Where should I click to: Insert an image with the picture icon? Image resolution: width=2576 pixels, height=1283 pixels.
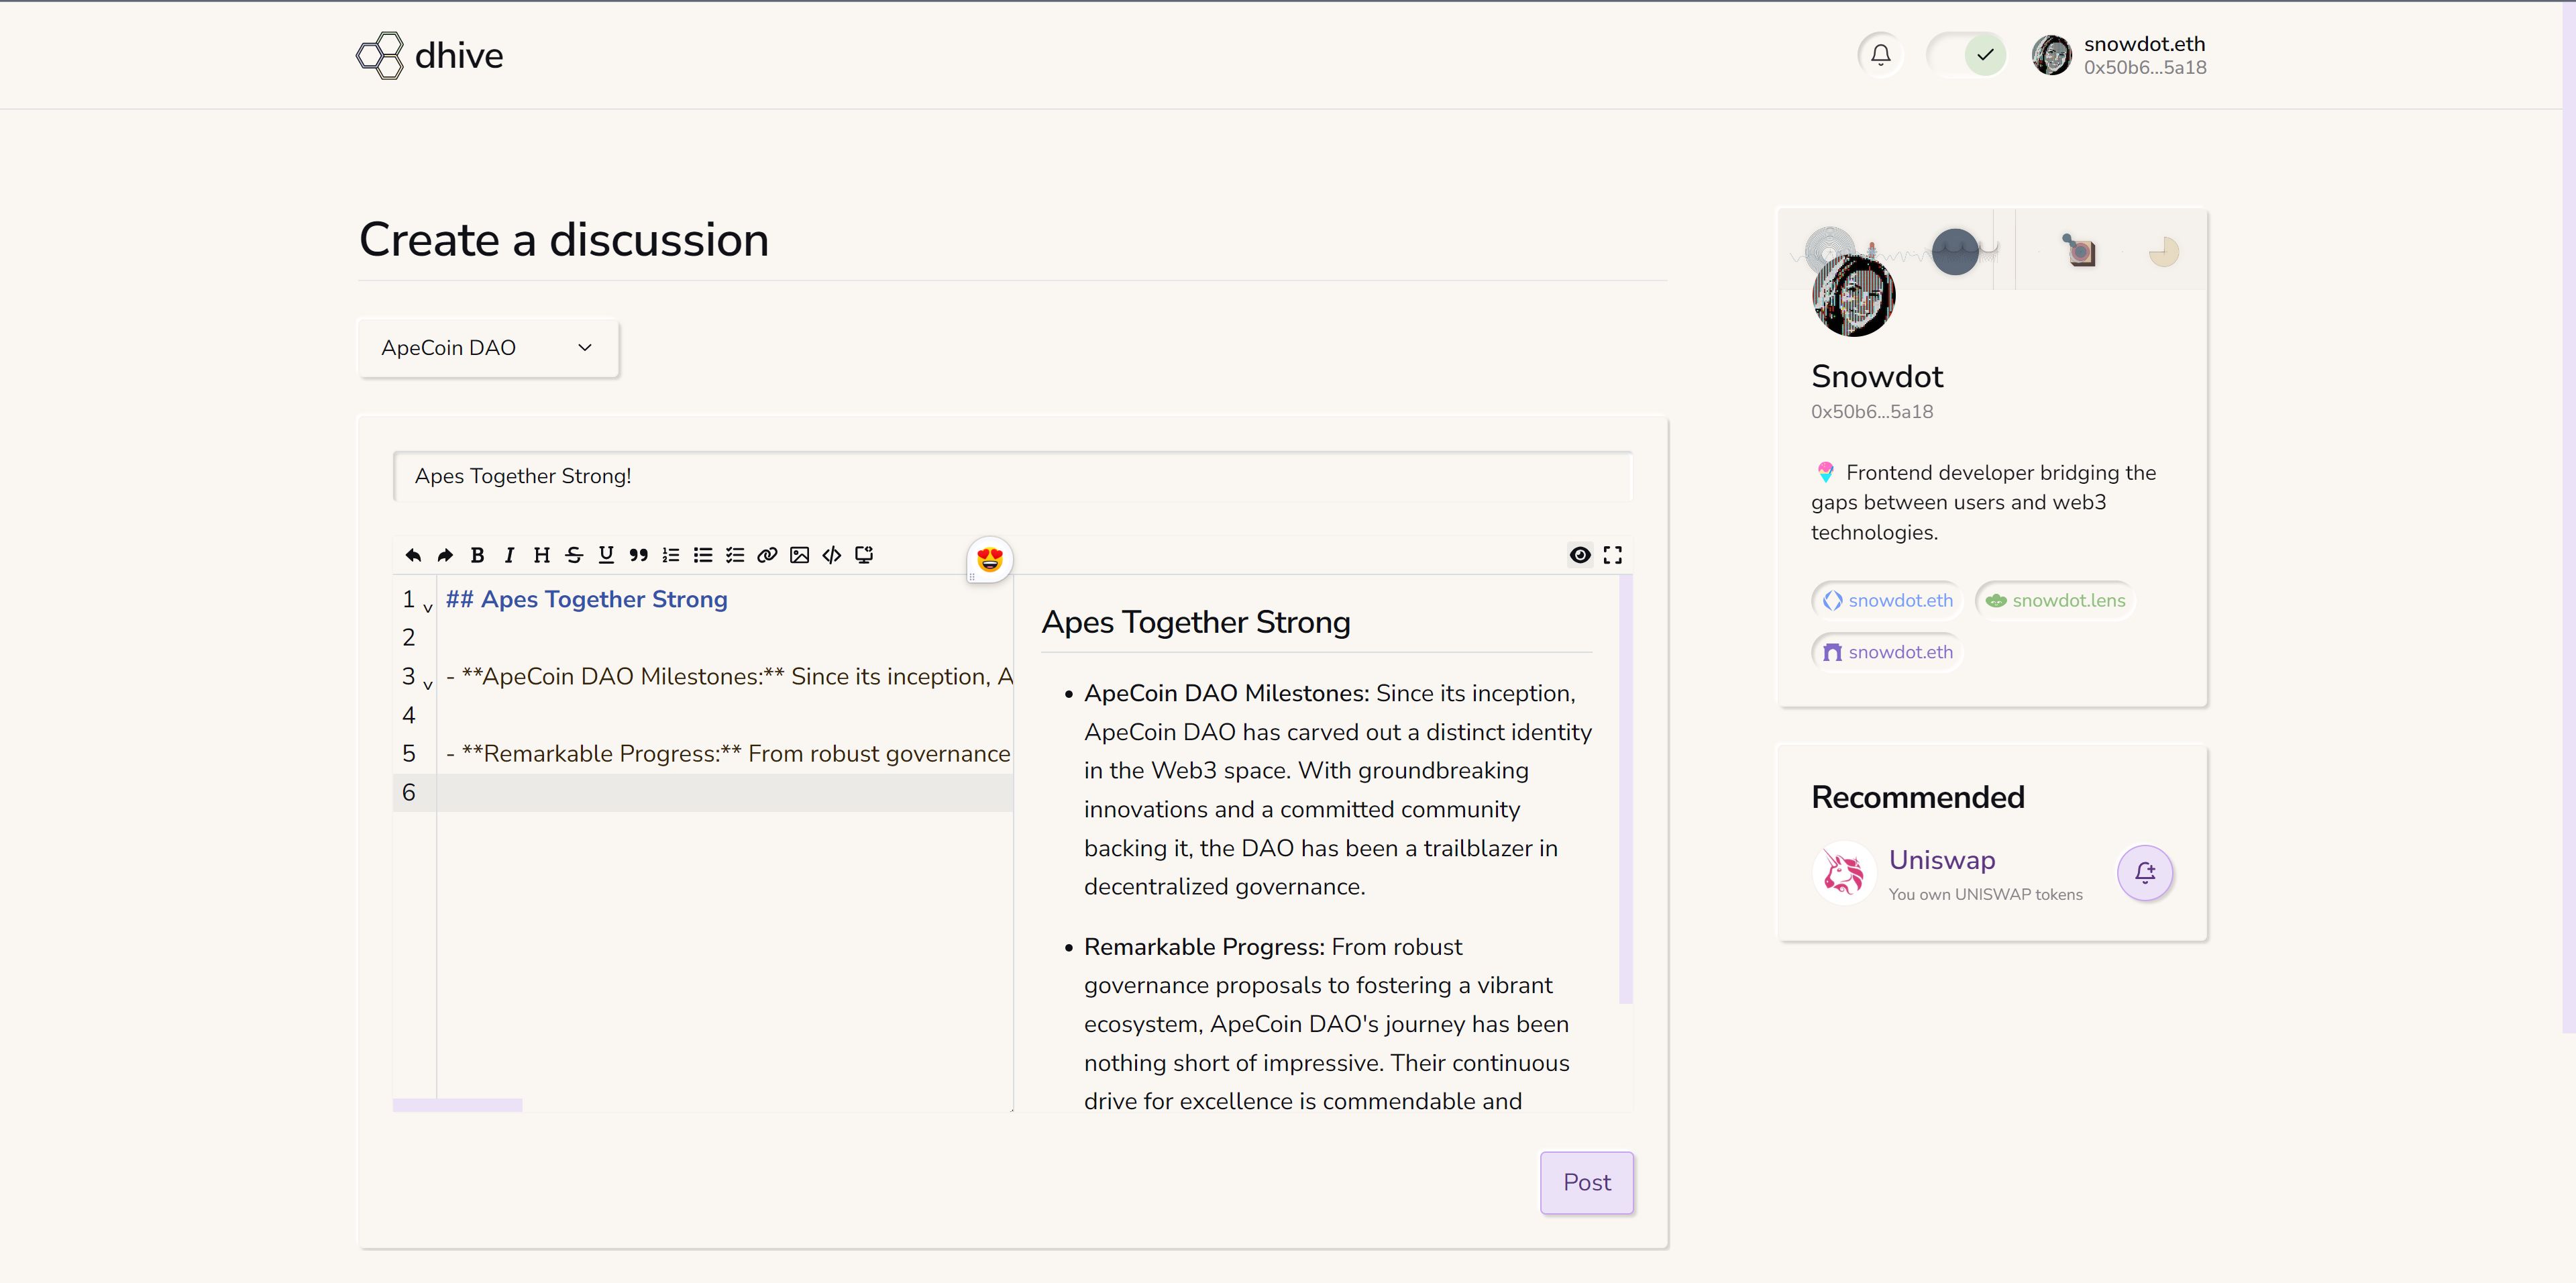click(800, 555)
